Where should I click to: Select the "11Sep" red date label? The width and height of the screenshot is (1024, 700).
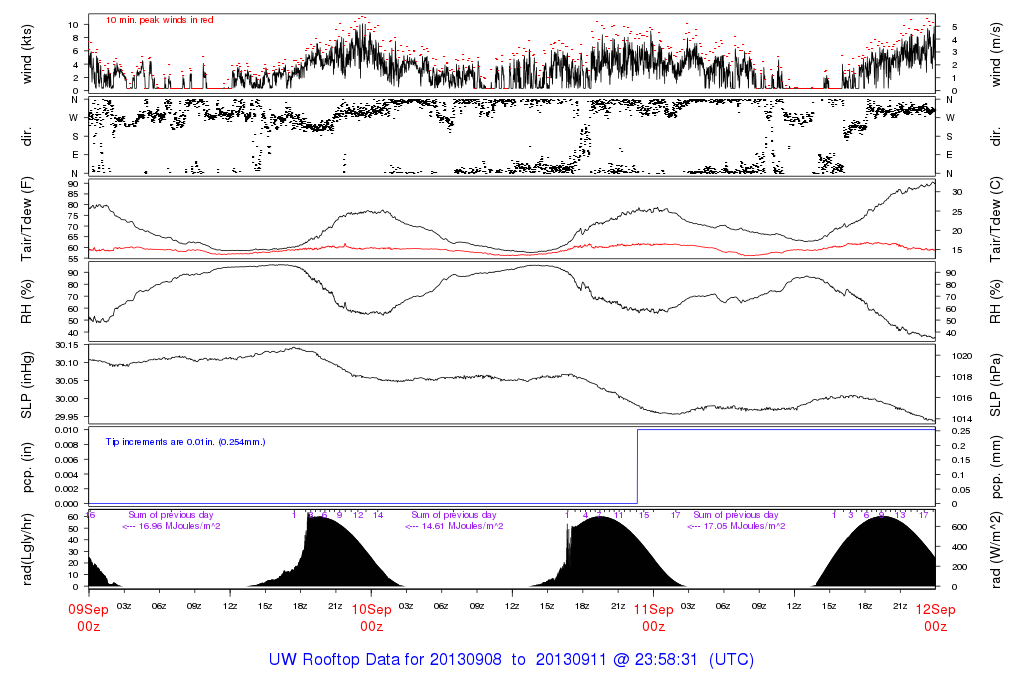pos(654,610)
